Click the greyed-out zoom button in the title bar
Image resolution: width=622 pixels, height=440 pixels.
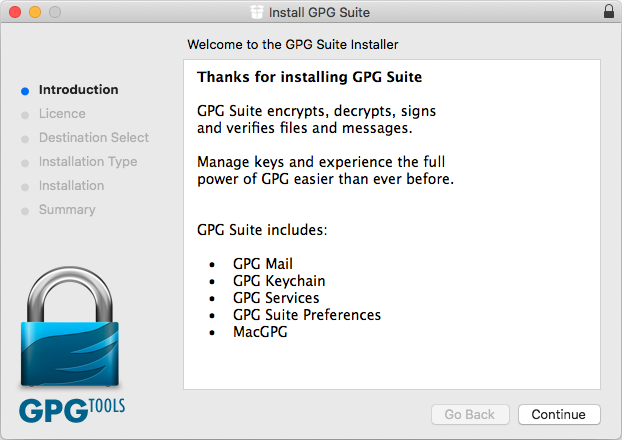pyautogui.click(x=55, y=12)
